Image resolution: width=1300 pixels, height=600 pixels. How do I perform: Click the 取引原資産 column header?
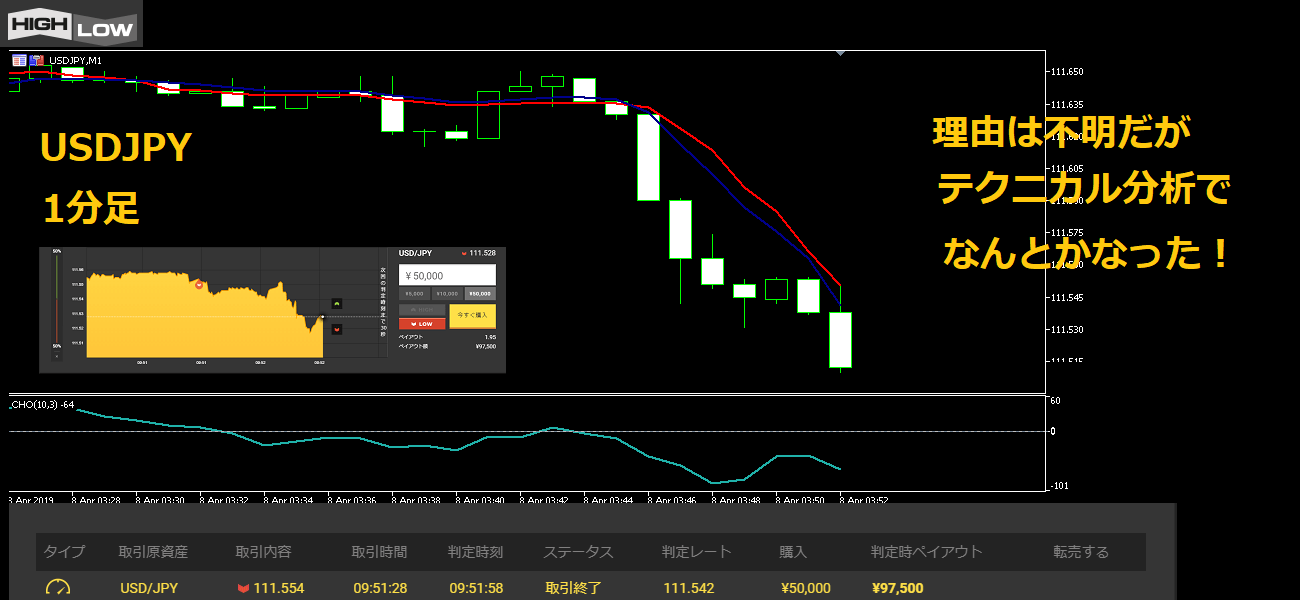pyautogui.click(x=153, y=552)
